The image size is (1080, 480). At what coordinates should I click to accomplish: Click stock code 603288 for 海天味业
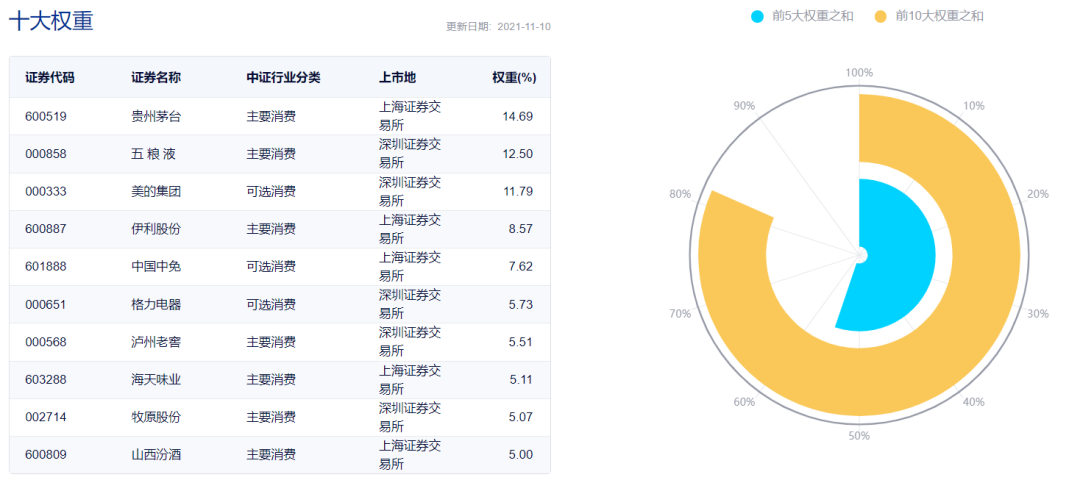(x=45, y=379)
